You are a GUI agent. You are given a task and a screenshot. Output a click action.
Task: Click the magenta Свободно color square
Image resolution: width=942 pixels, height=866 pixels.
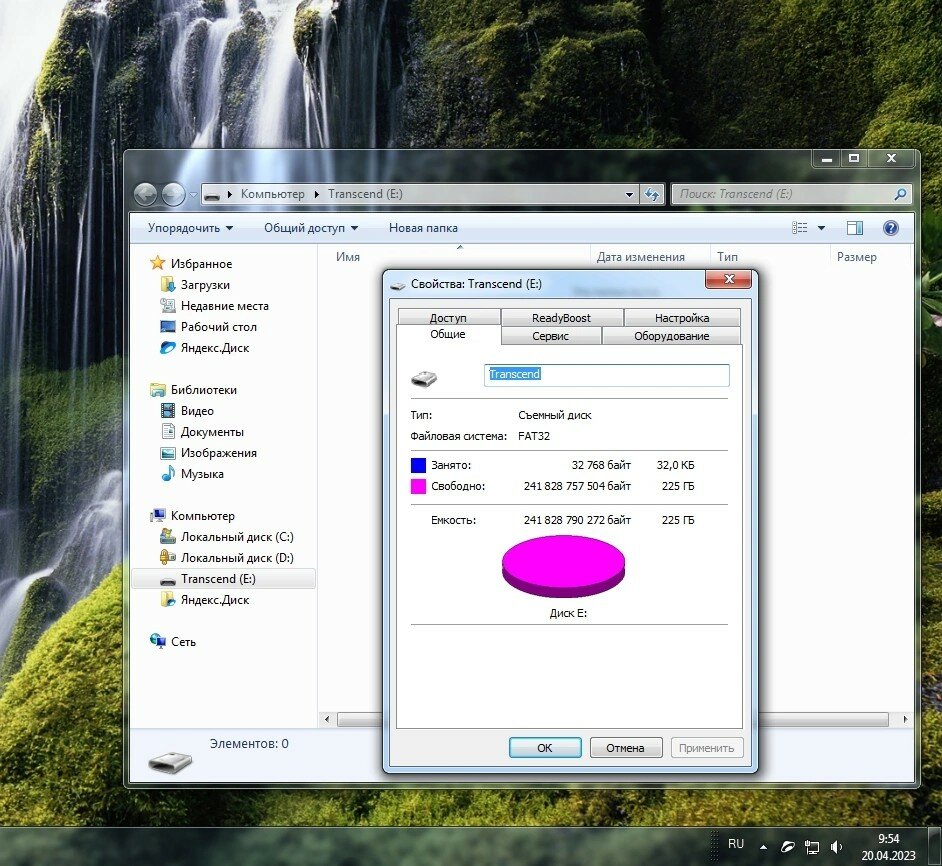pos(418,486)
